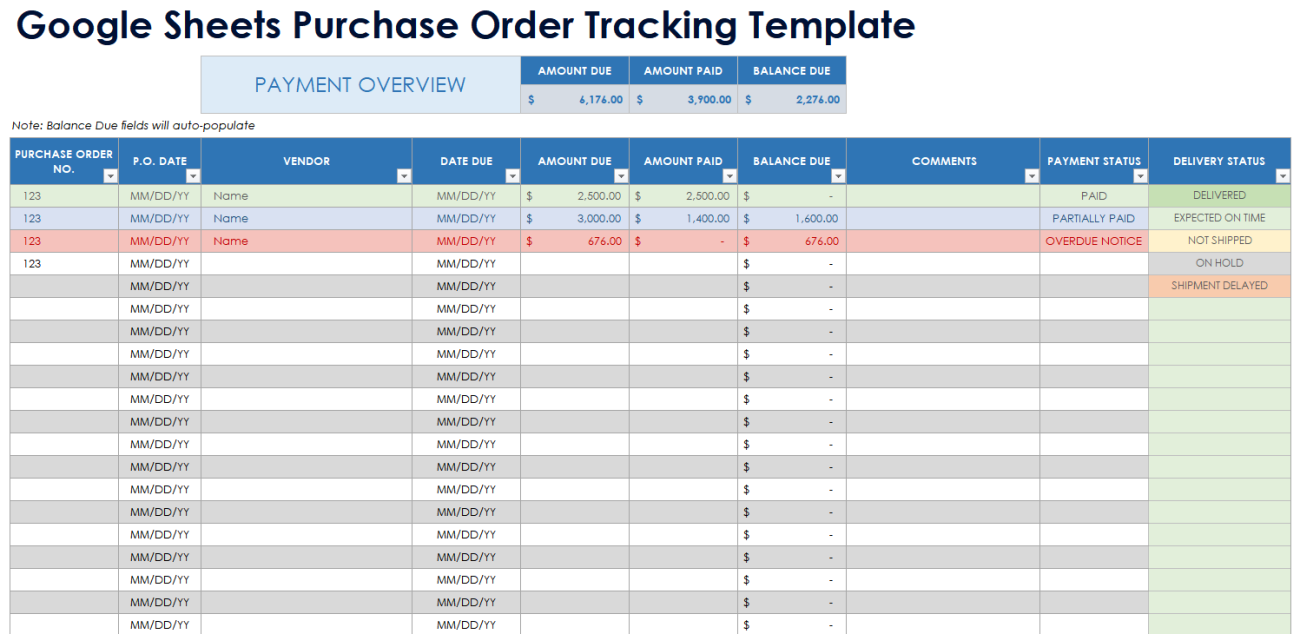Open the Delivery Status filter icon
Viewport: 1300px width, 634px height.
(1283, 175)
